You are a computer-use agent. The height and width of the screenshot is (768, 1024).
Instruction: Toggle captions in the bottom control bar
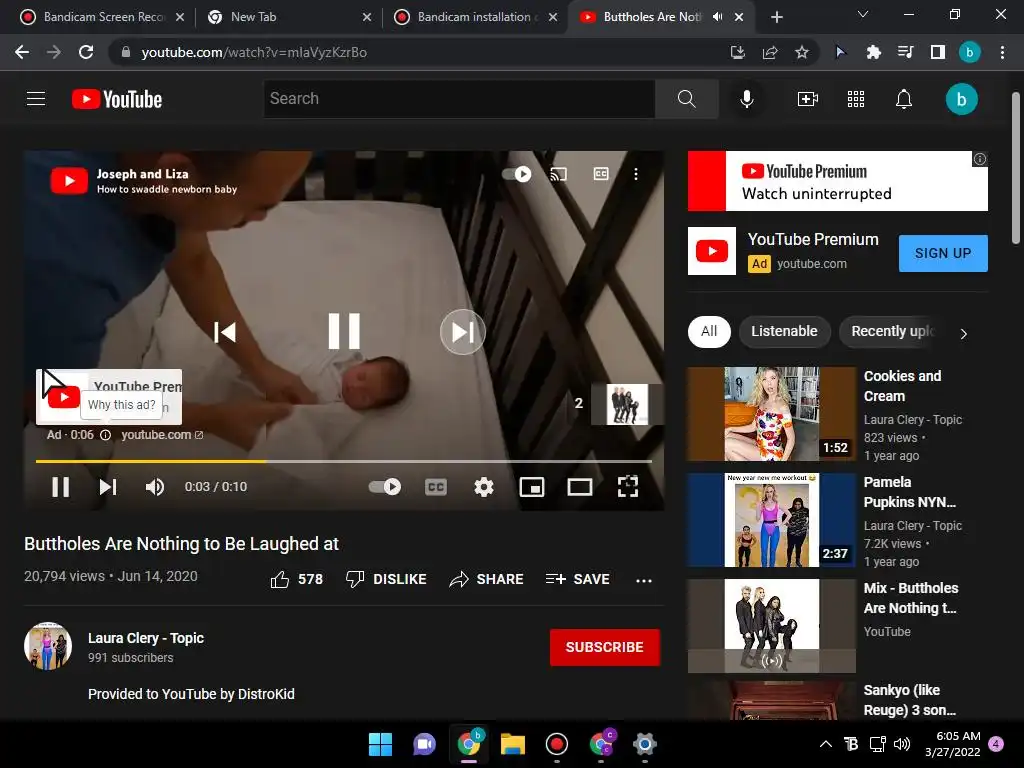(x=436, y=487)
